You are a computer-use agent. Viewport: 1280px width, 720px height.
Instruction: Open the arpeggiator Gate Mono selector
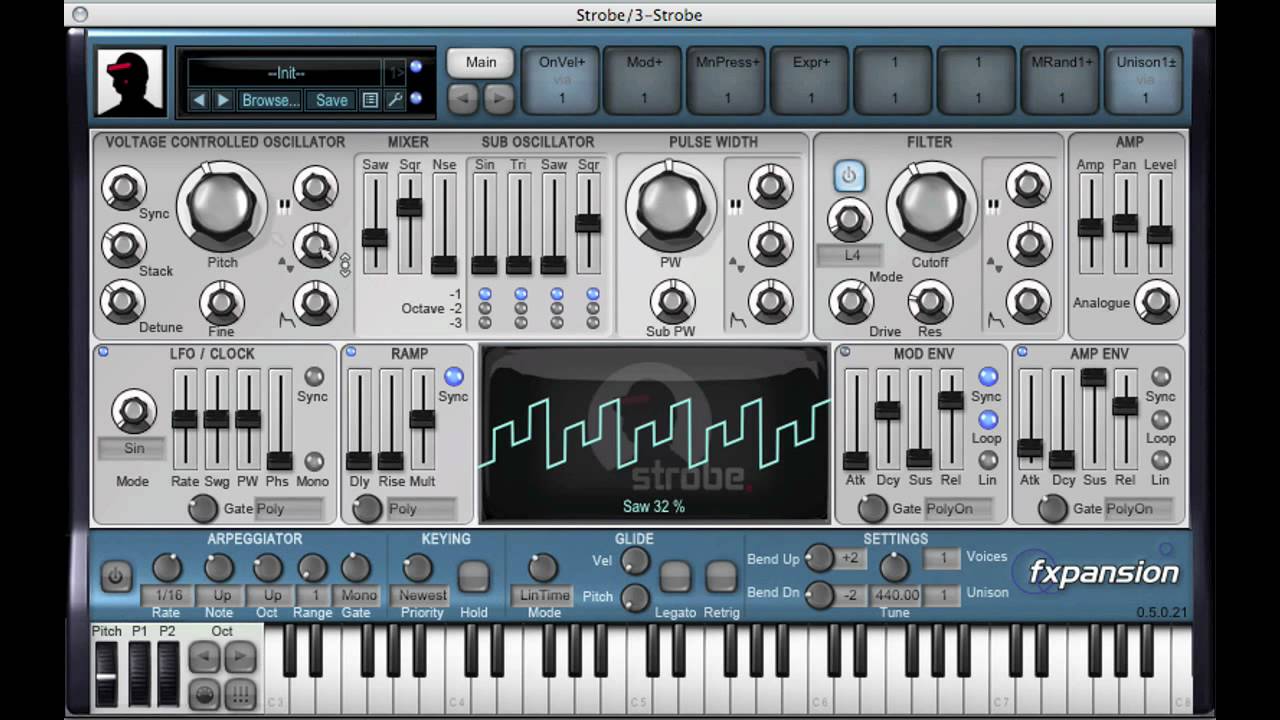tap(359, 594)
